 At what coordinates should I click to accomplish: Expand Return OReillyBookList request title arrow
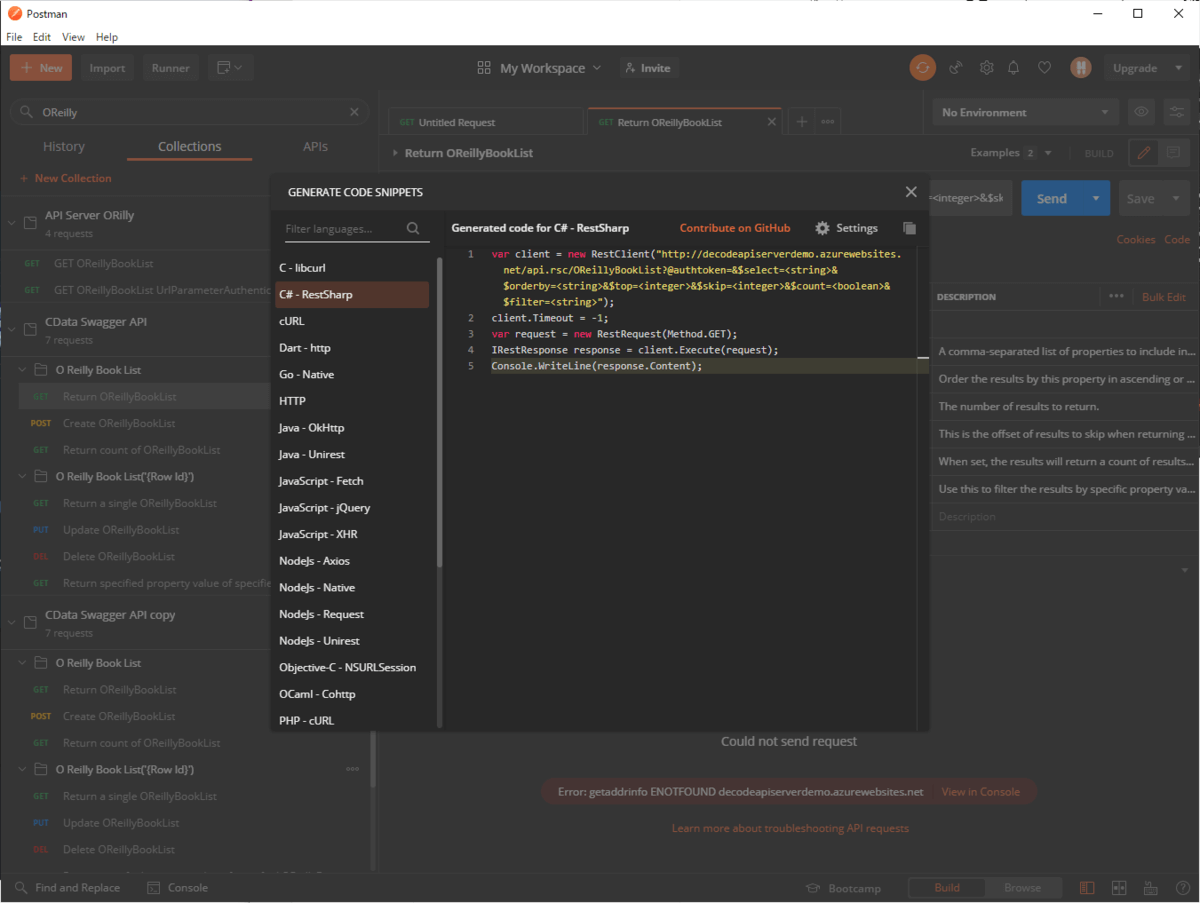[x=395, y=153]
